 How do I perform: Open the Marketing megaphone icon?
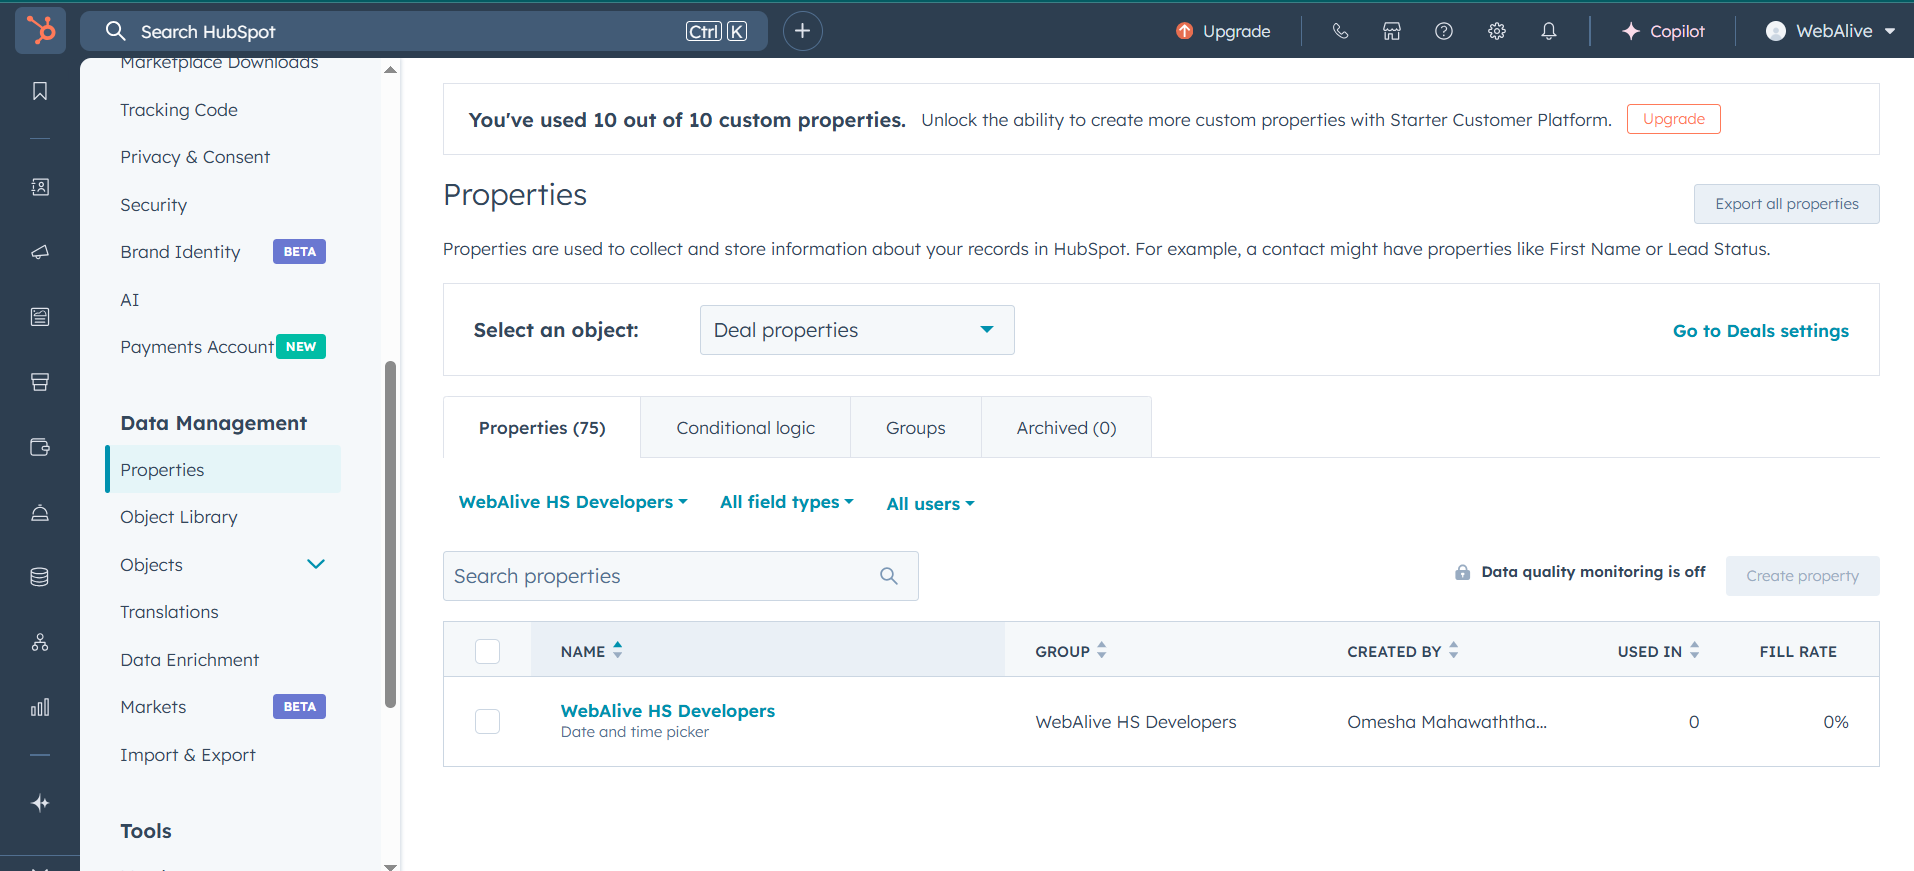pos(40,252)
